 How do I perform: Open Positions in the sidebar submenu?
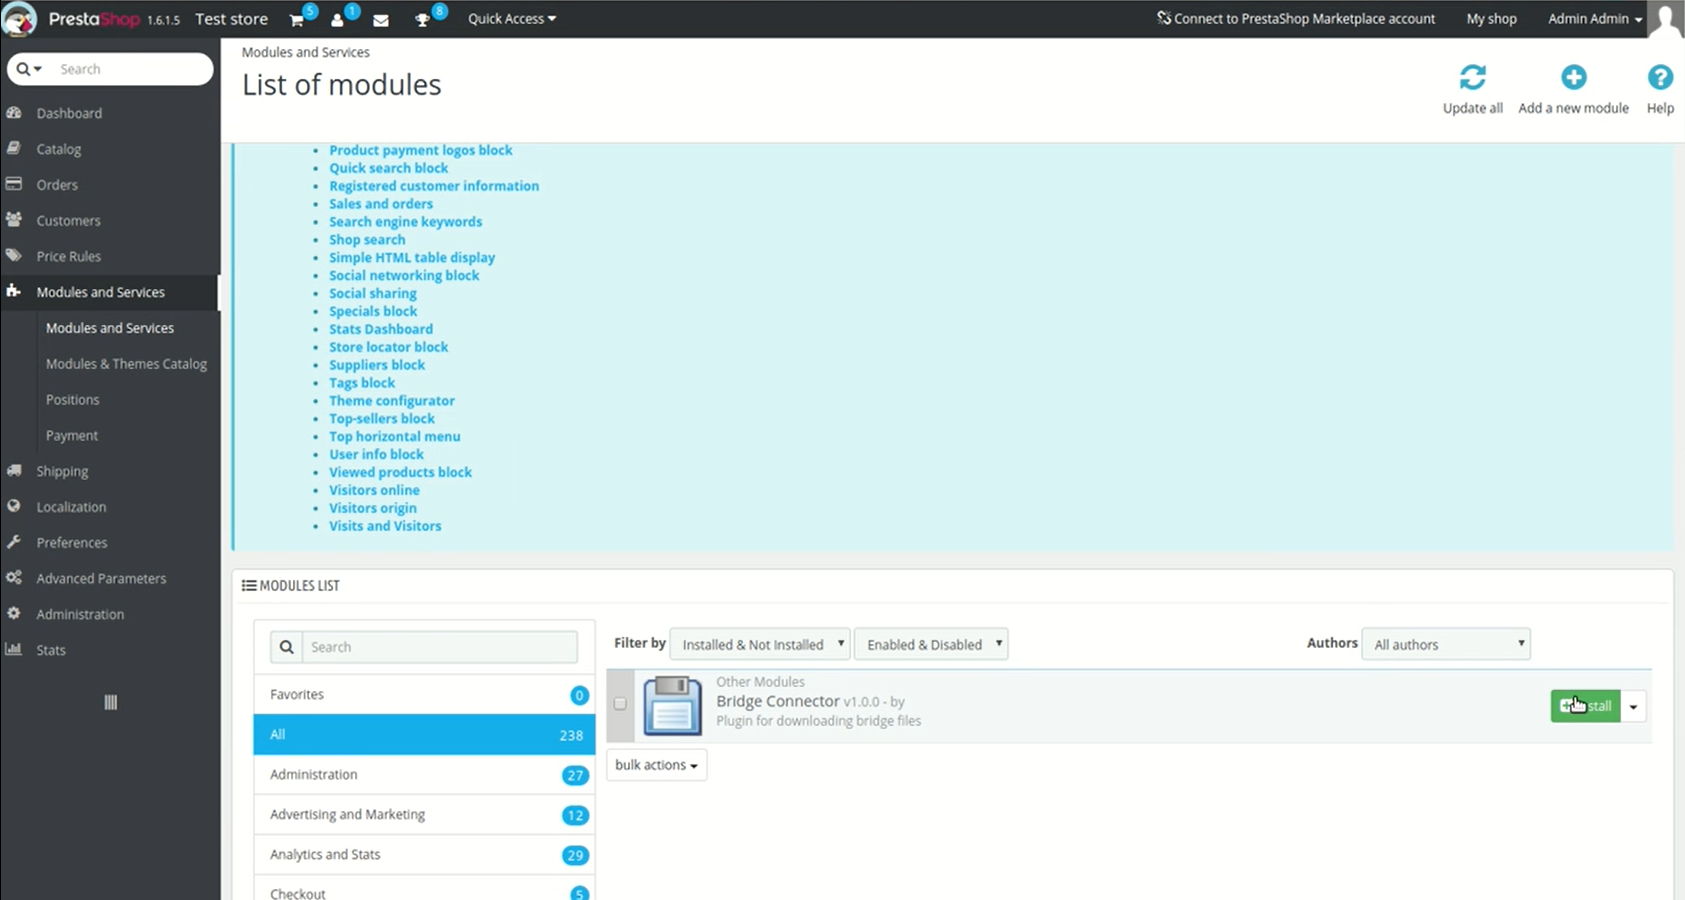coord(73,400)
